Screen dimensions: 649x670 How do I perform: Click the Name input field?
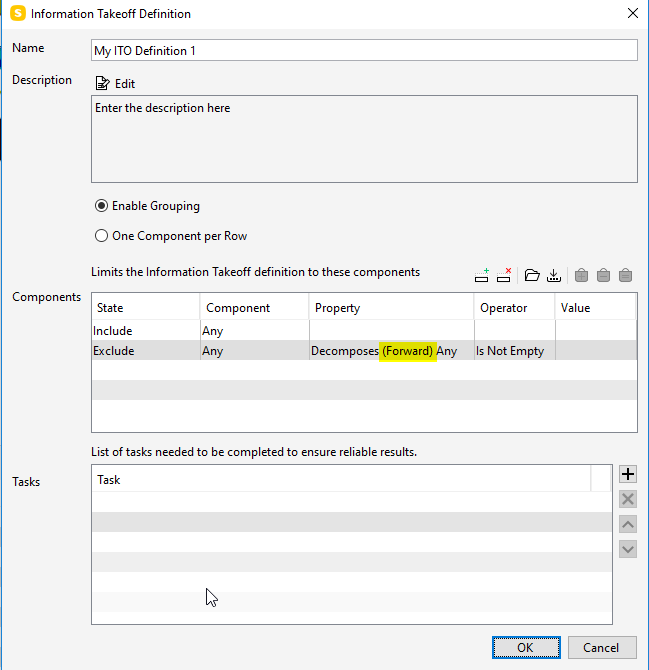pos(364,50)
